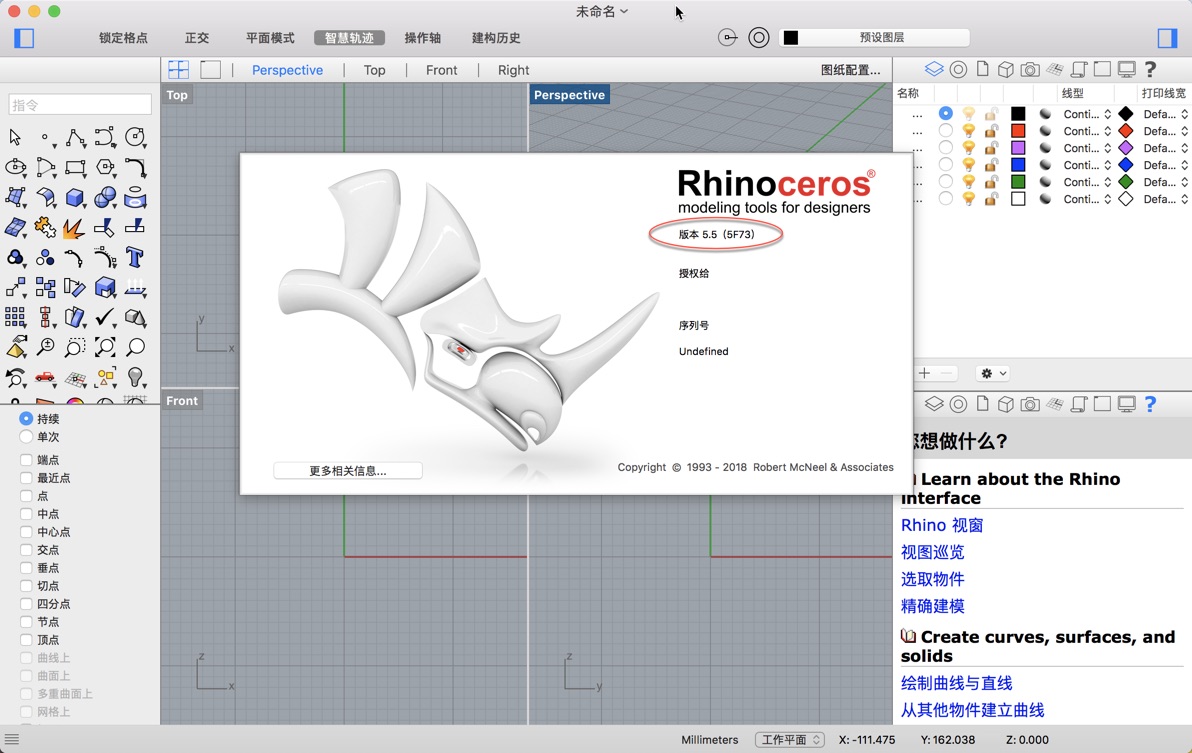The image size is (1192, 753).
Task: Click the red car render tool
Action: point(45,377)
